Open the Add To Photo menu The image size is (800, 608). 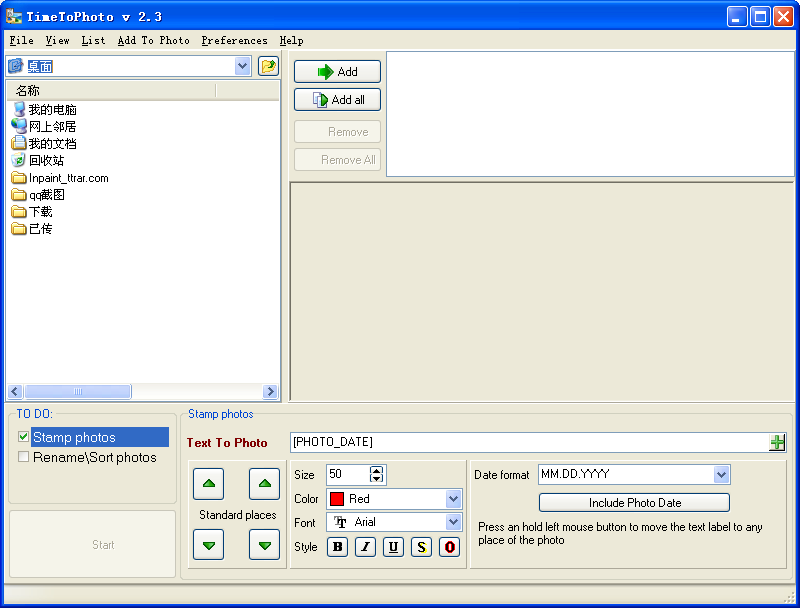coord(154,40)
